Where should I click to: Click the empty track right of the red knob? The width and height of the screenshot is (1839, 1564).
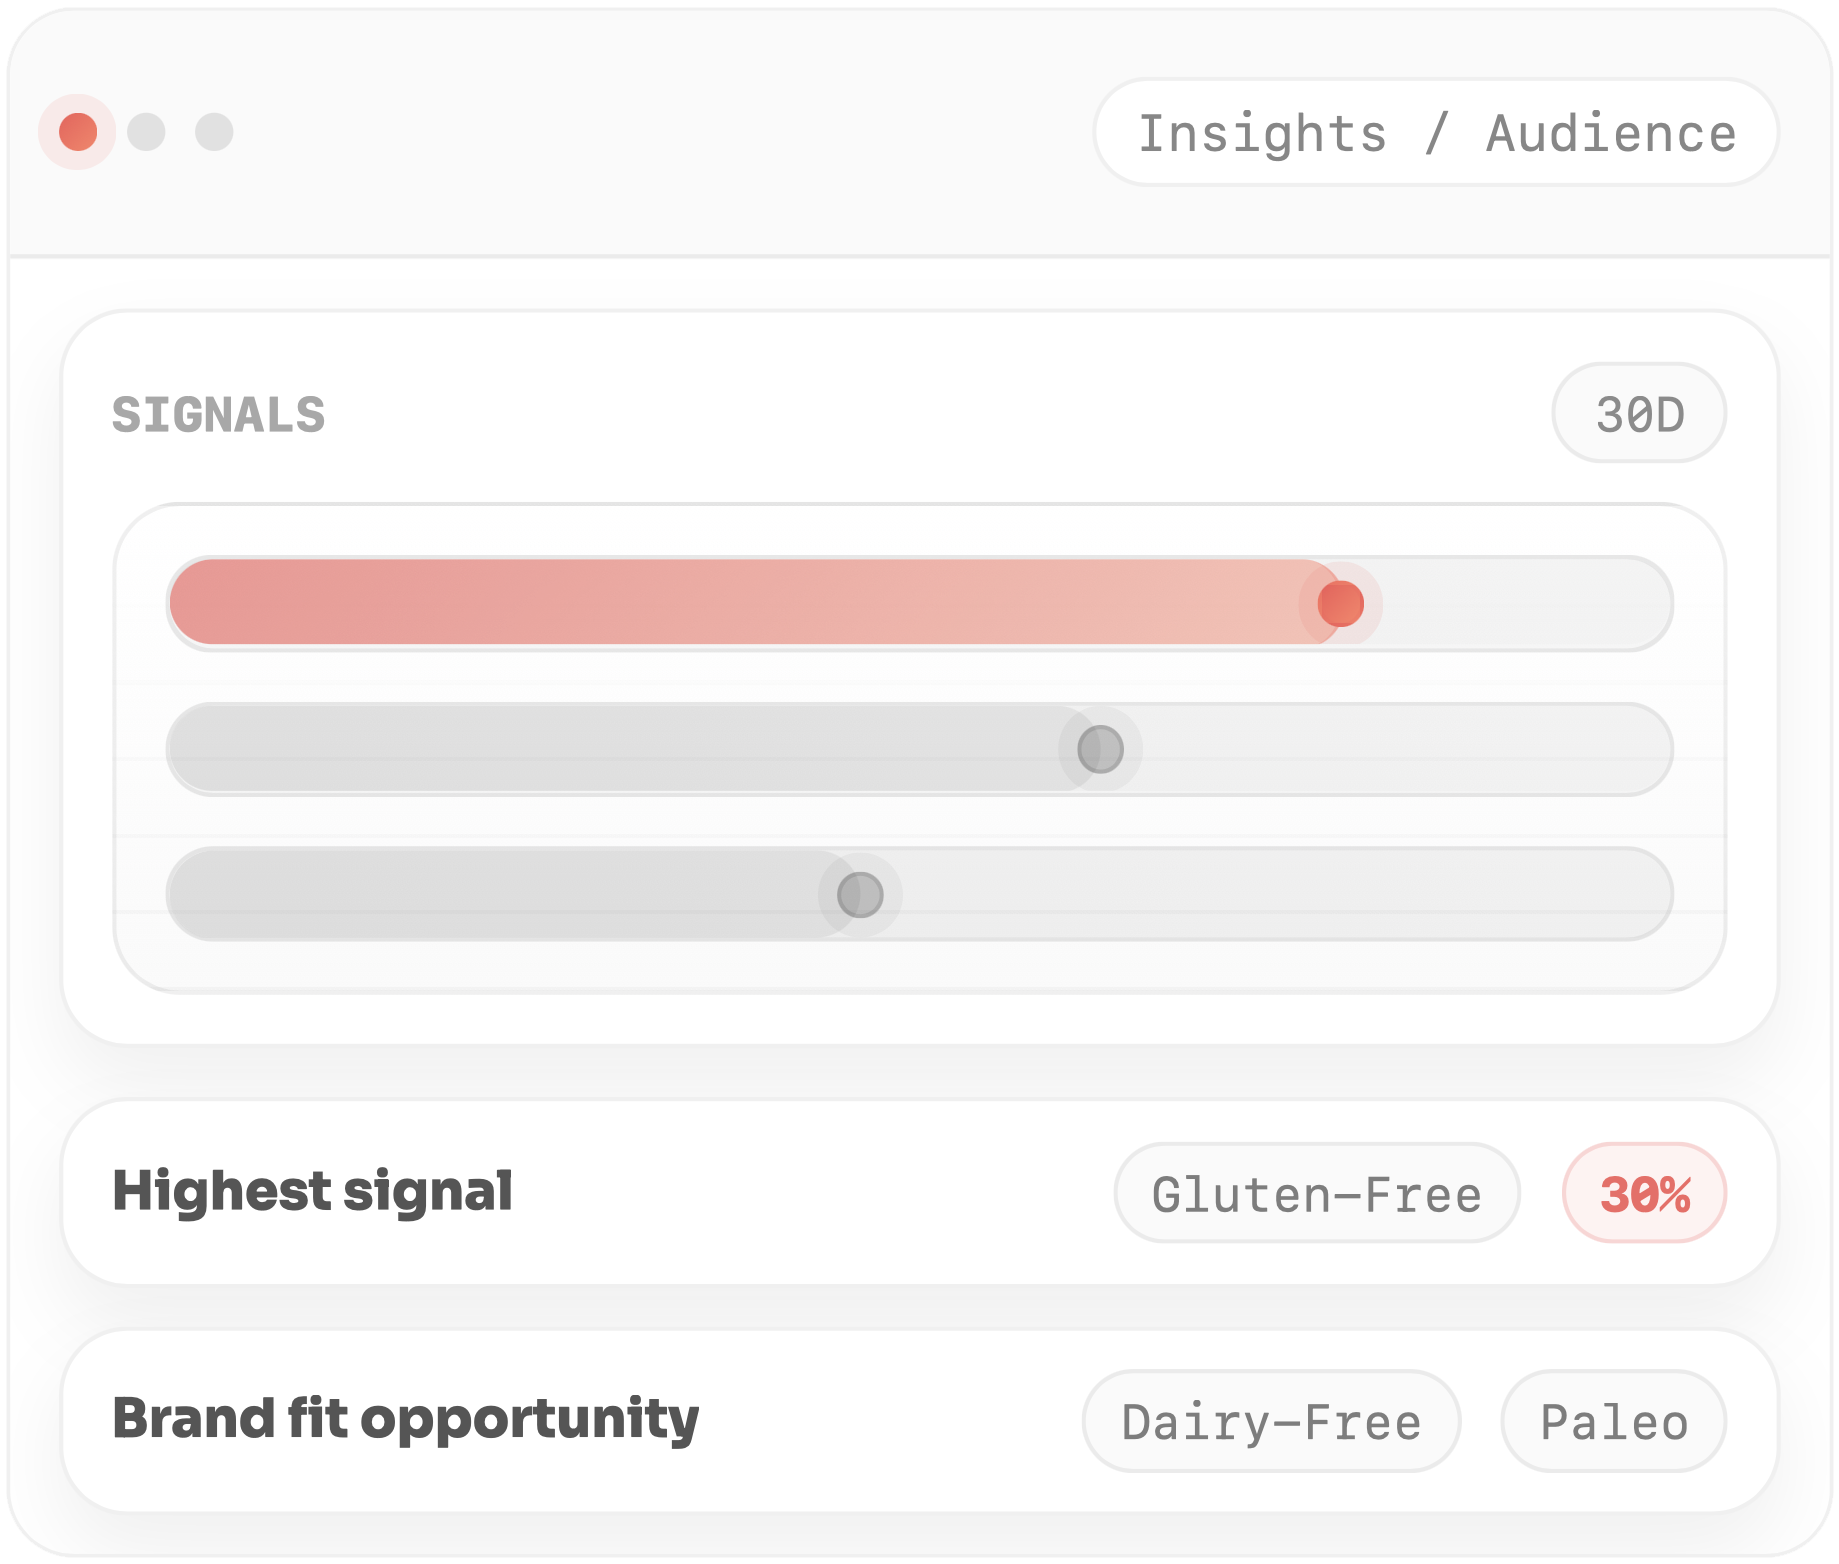click(x=1520, y=603)
